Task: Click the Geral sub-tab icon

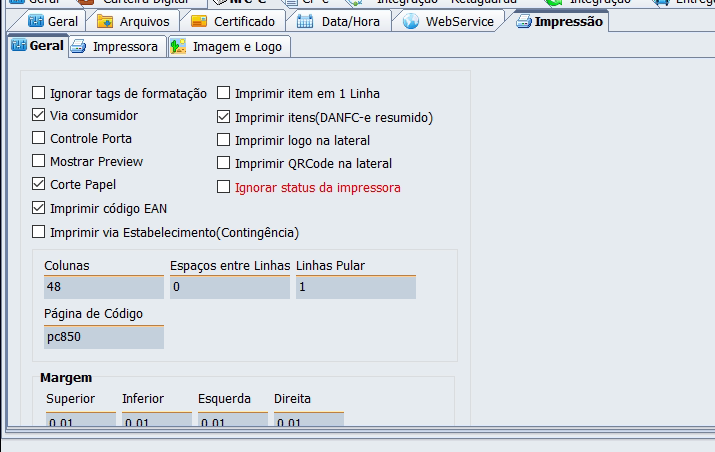Action: pos(17,46)
